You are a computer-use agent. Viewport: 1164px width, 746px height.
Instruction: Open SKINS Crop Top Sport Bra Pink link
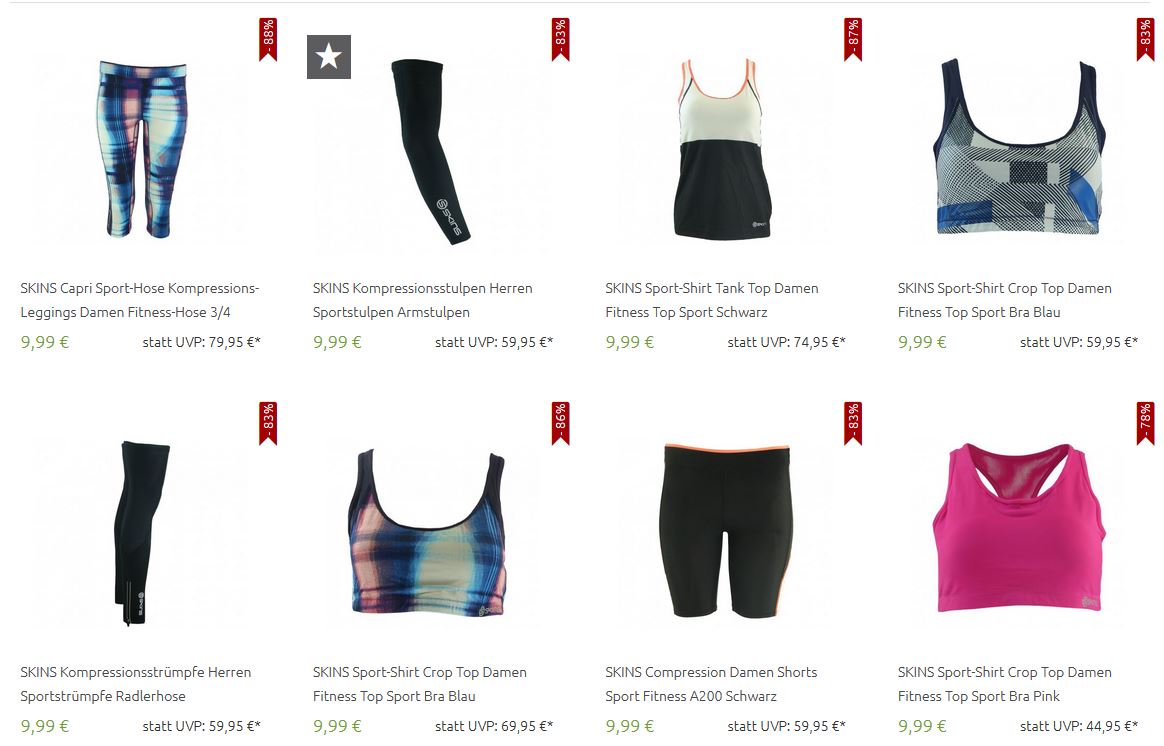click(1004, 684)
